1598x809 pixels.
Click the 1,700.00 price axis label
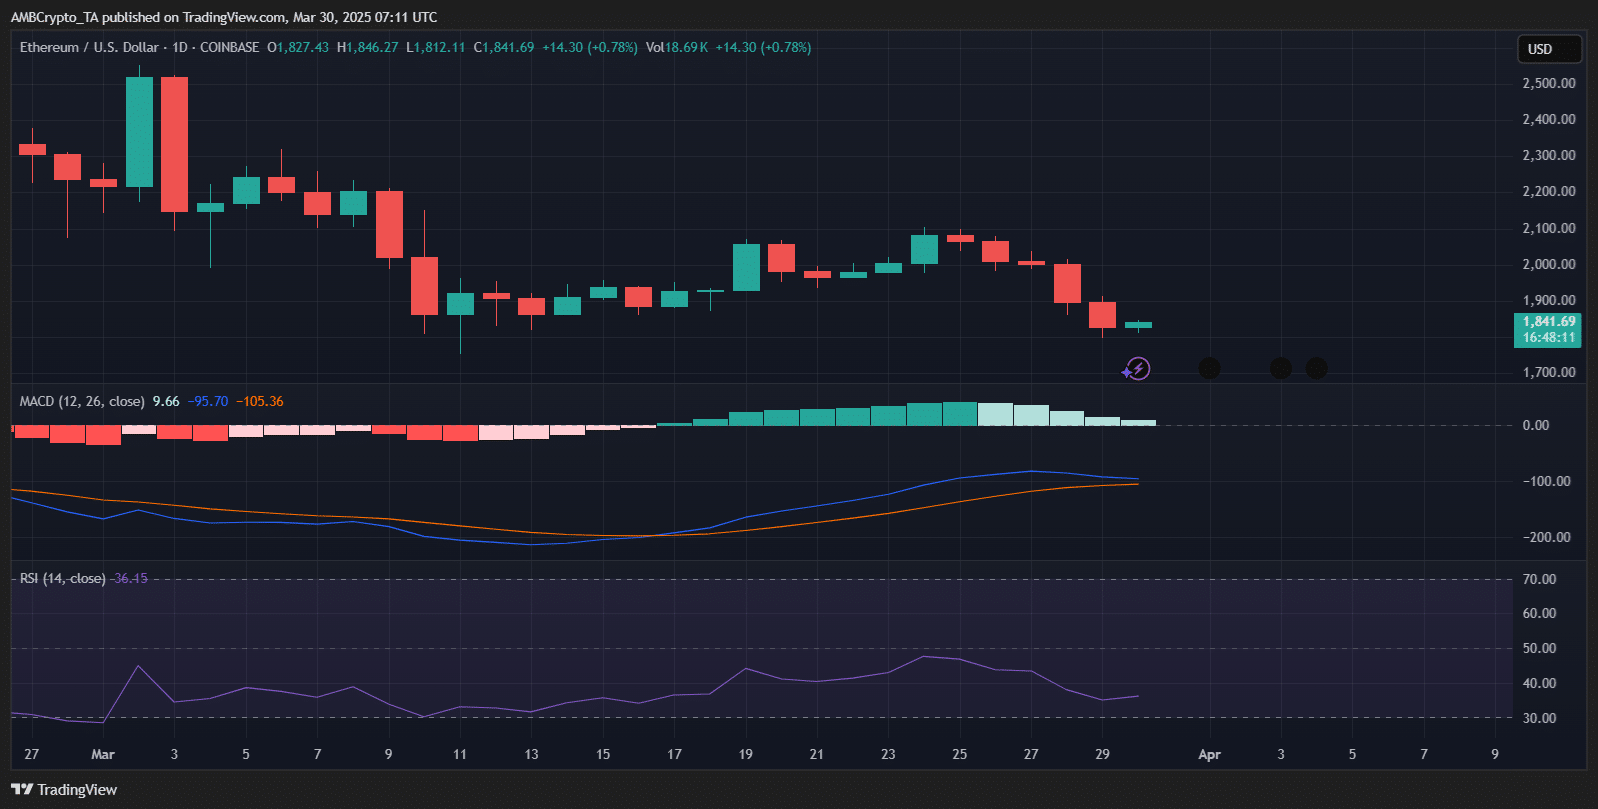click(1549, 372)
